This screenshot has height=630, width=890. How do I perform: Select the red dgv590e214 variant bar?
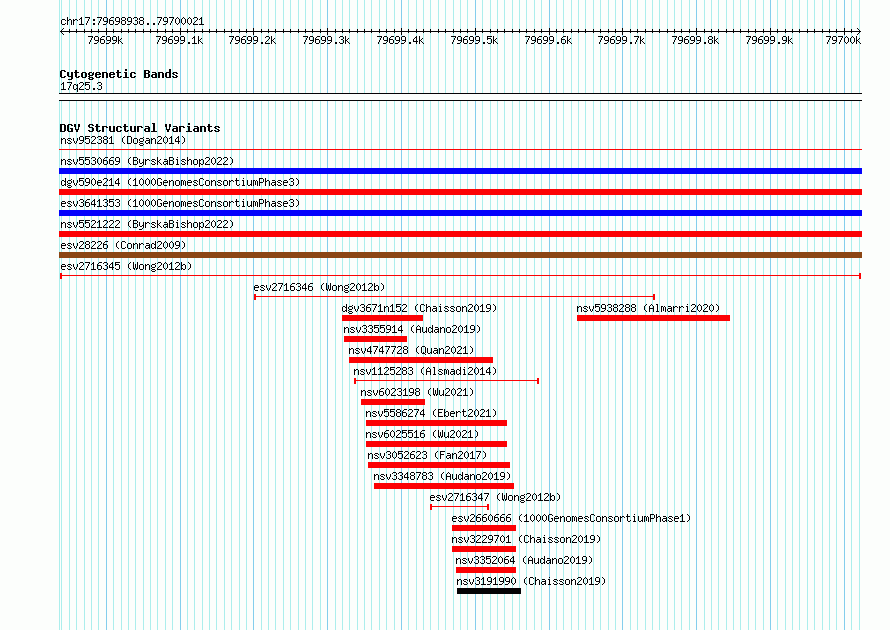460,192
